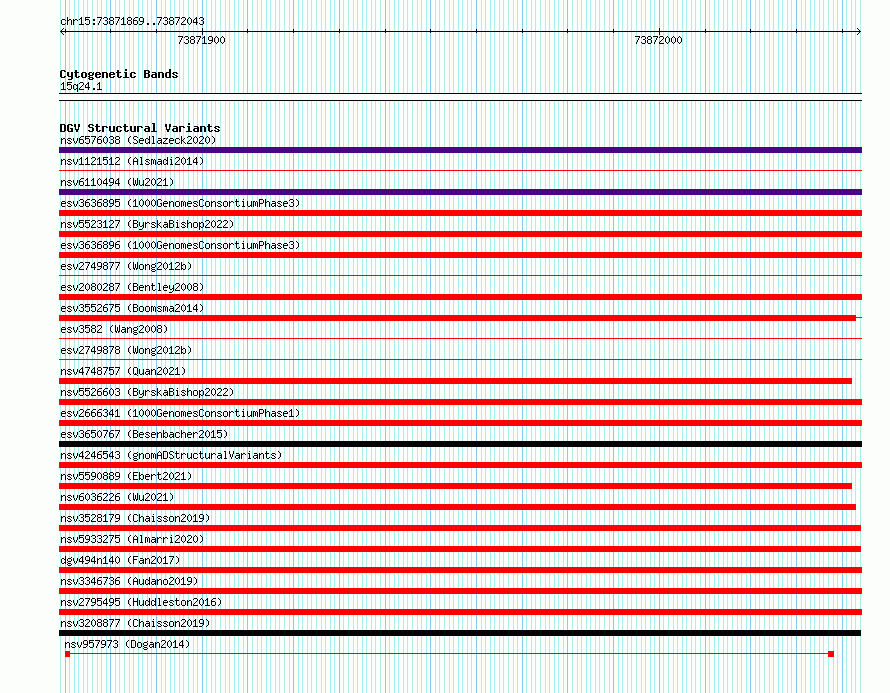The image size is (890, 693).
Task: Click nsv5523127 (ByrskaBishop2022) label
Action: point(147,224)
